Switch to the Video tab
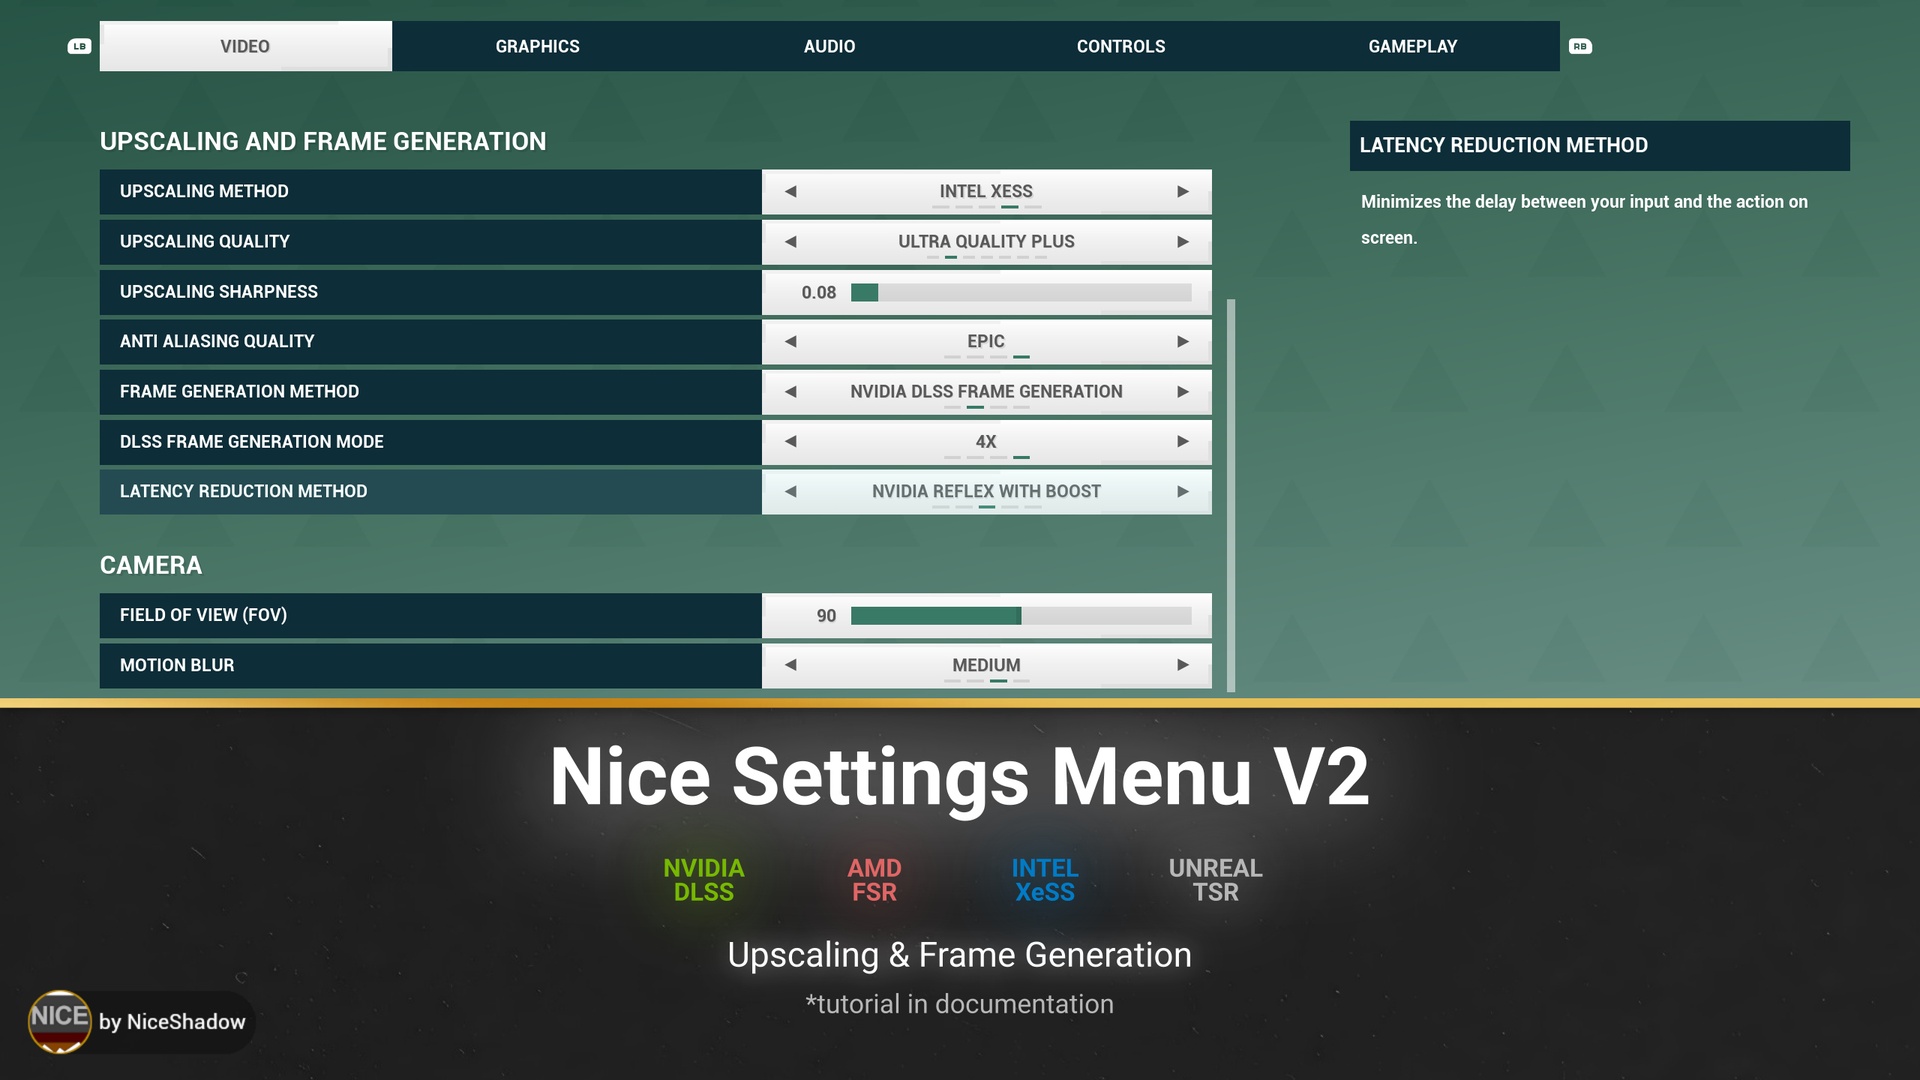The width and height of the screenshot is (1920, 1080). coord(245,46)
